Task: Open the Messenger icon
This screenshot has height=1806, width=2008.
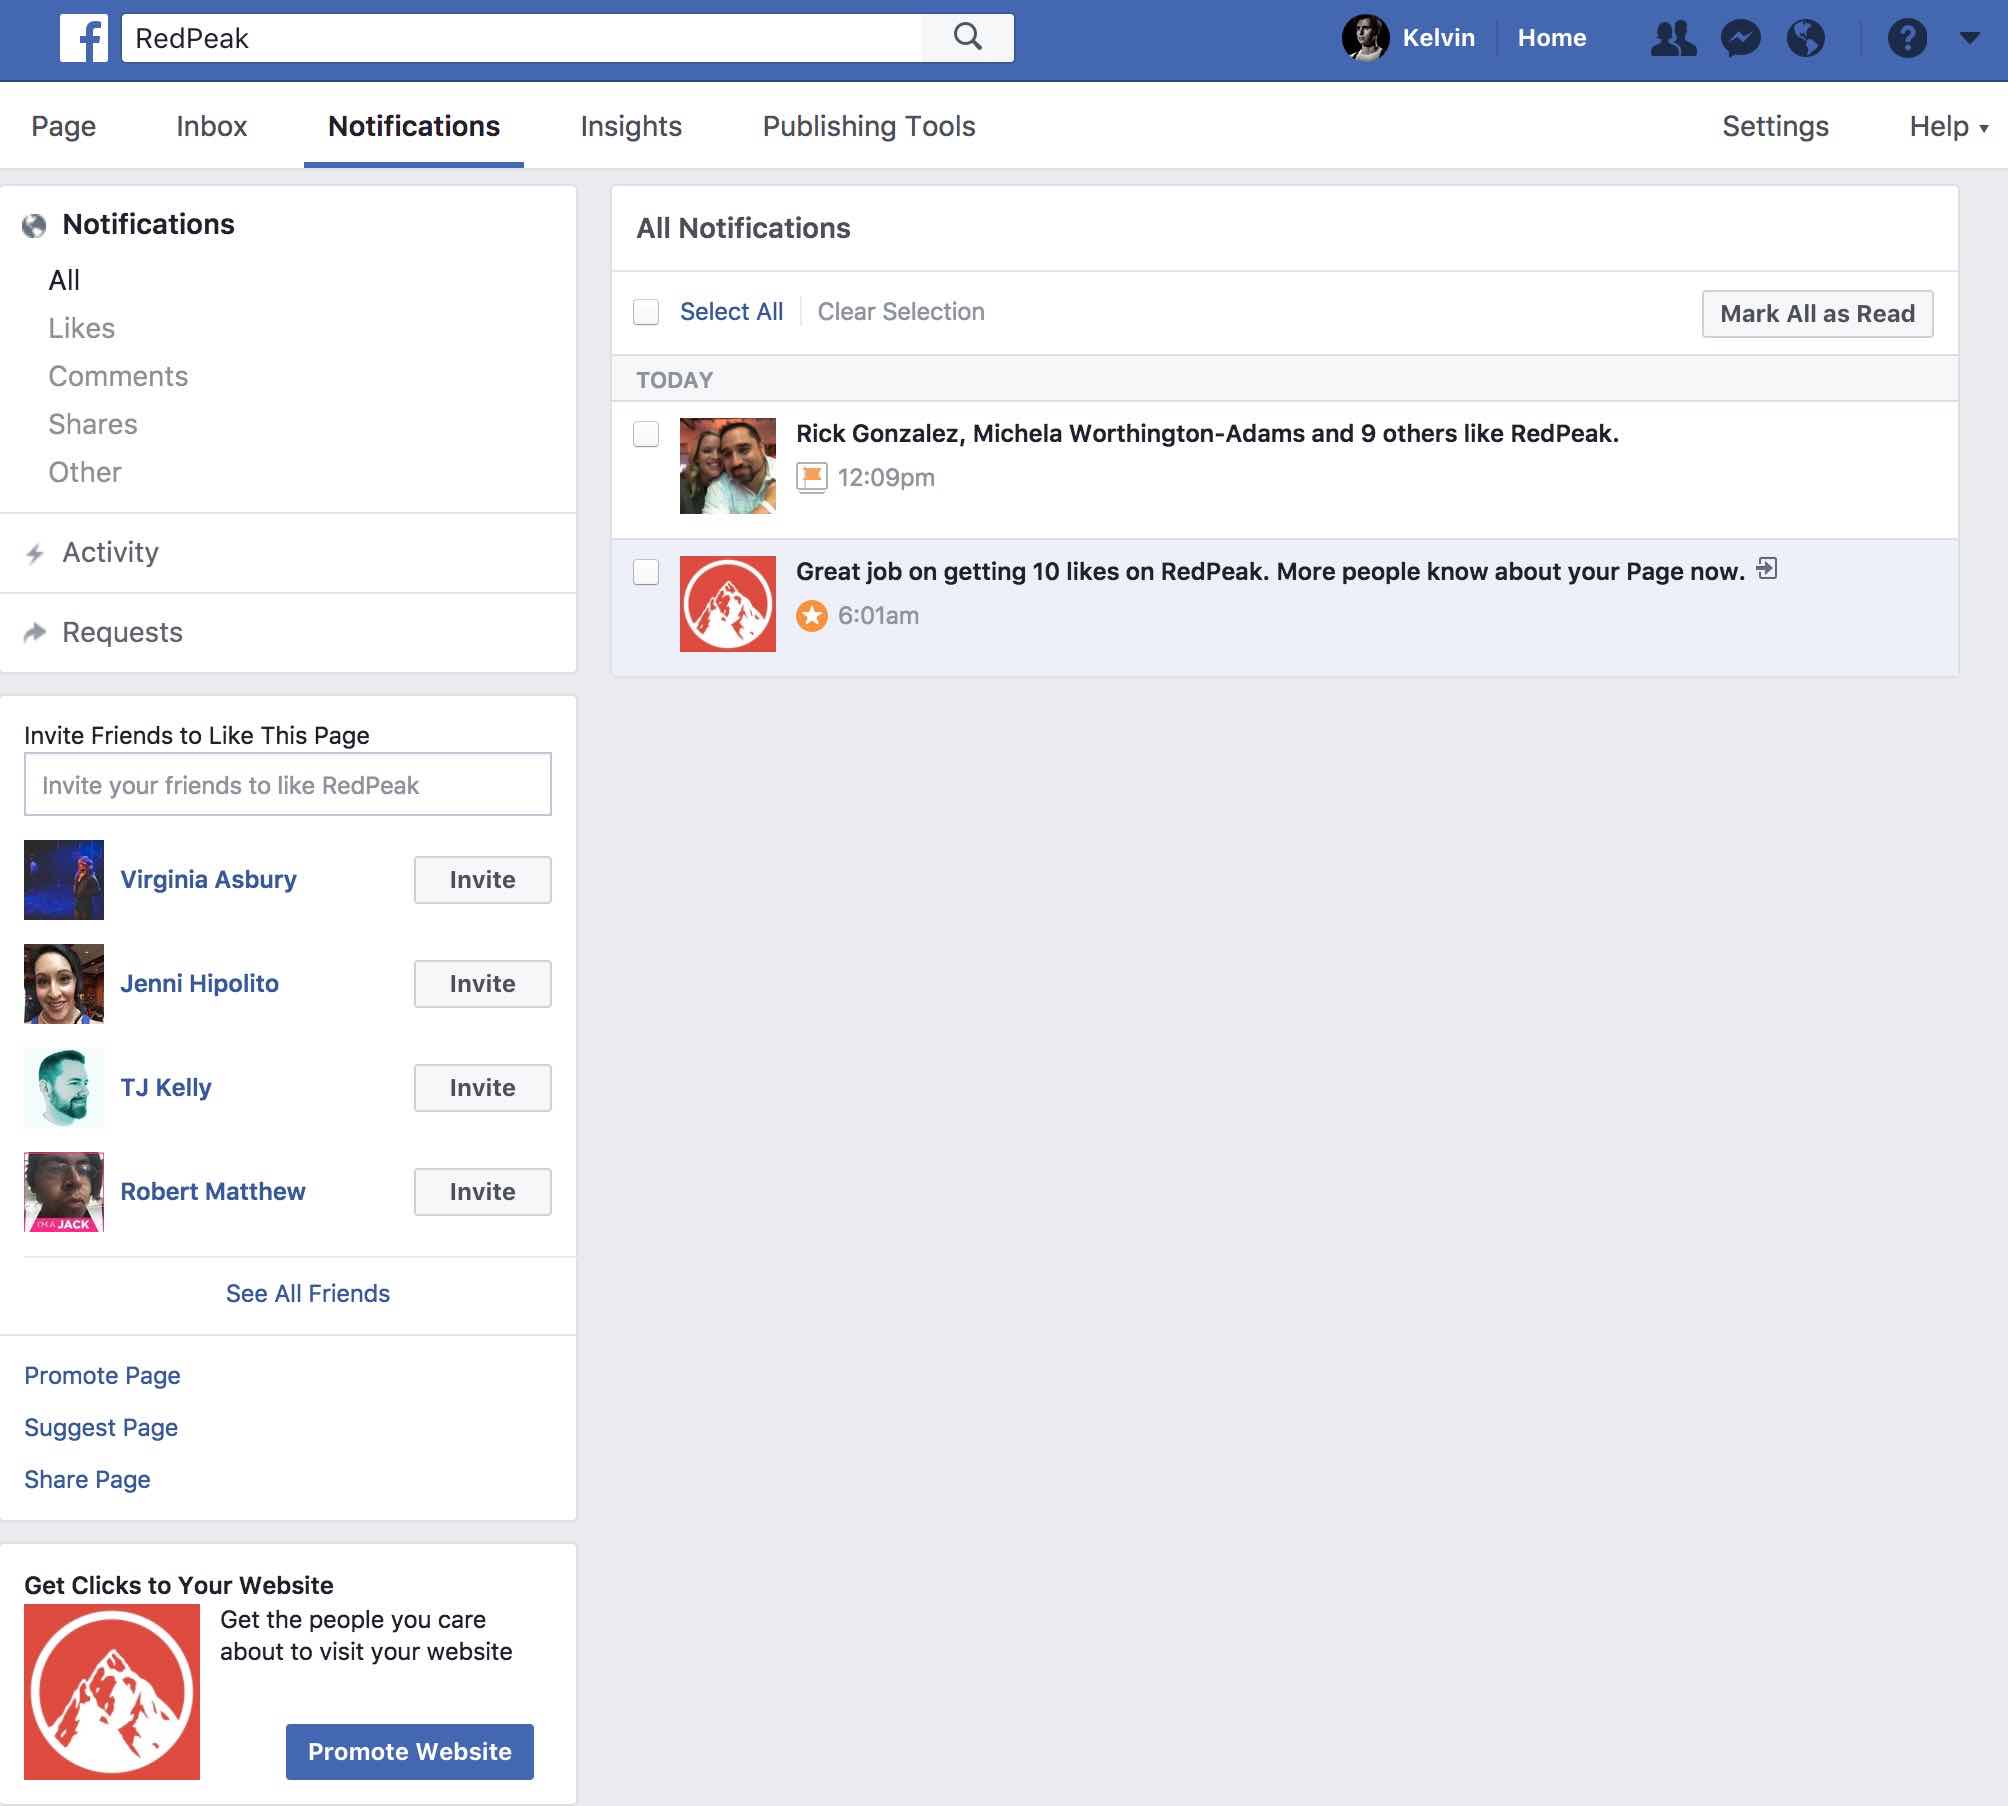Action: point(1740,38)
